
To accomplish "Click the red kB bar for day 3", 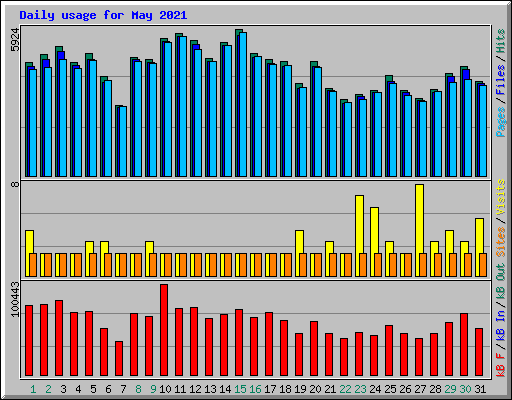I will 59,338.
